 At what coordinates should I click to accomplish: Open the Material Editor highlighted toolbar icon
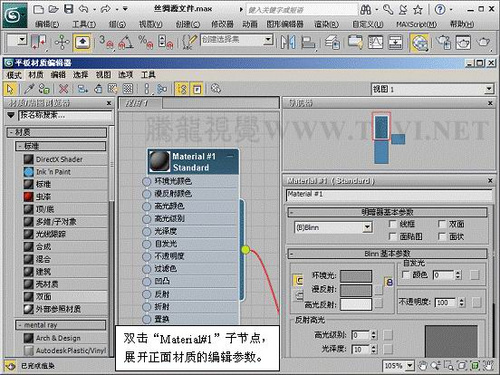tap(420, 43)
